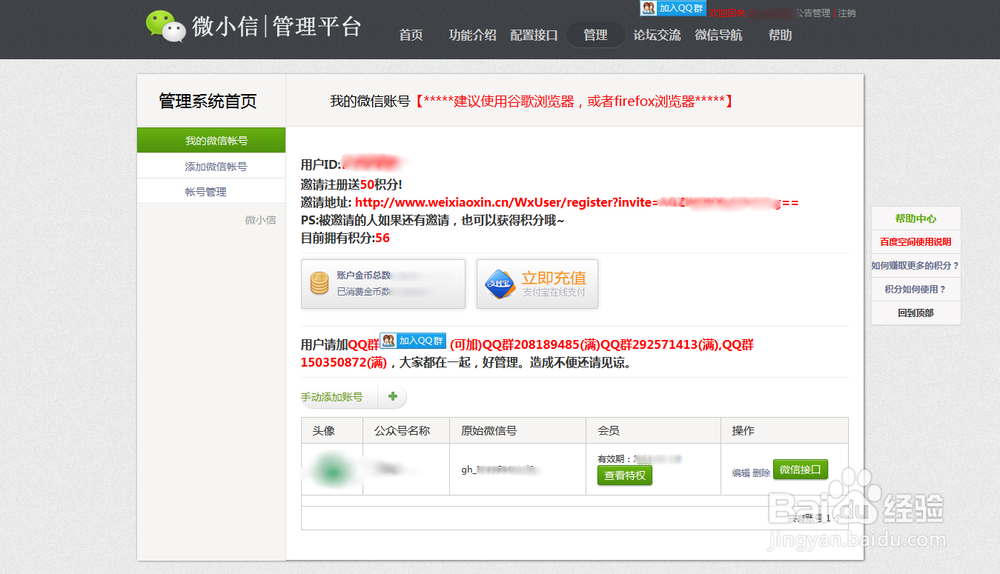Image resolution: width=1000 pixels, height=574 pixels.
Task: Open 积分如何使用？ link
Action: tap(916, 289)
